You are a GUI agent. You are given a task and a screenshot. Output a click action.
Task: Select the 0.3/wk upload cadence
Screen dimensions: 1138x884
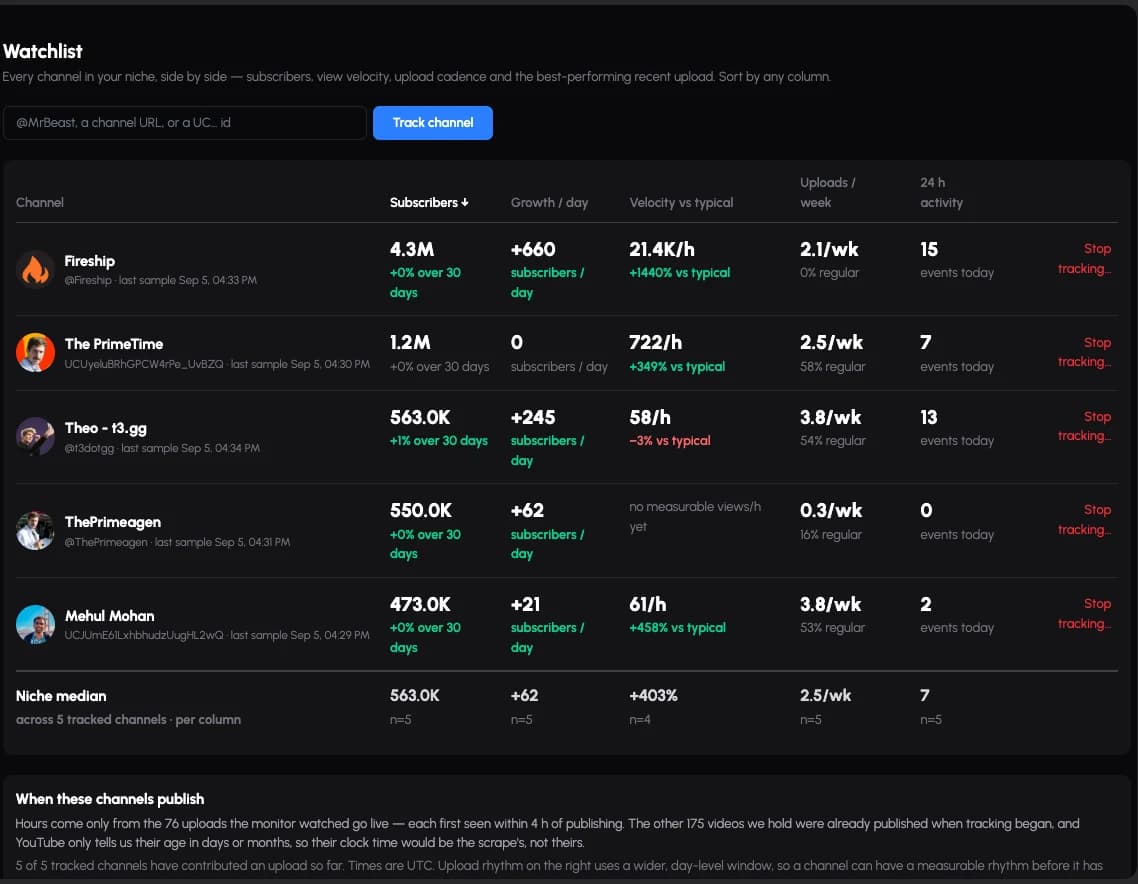pyautogui.click(x=831, y=510)
